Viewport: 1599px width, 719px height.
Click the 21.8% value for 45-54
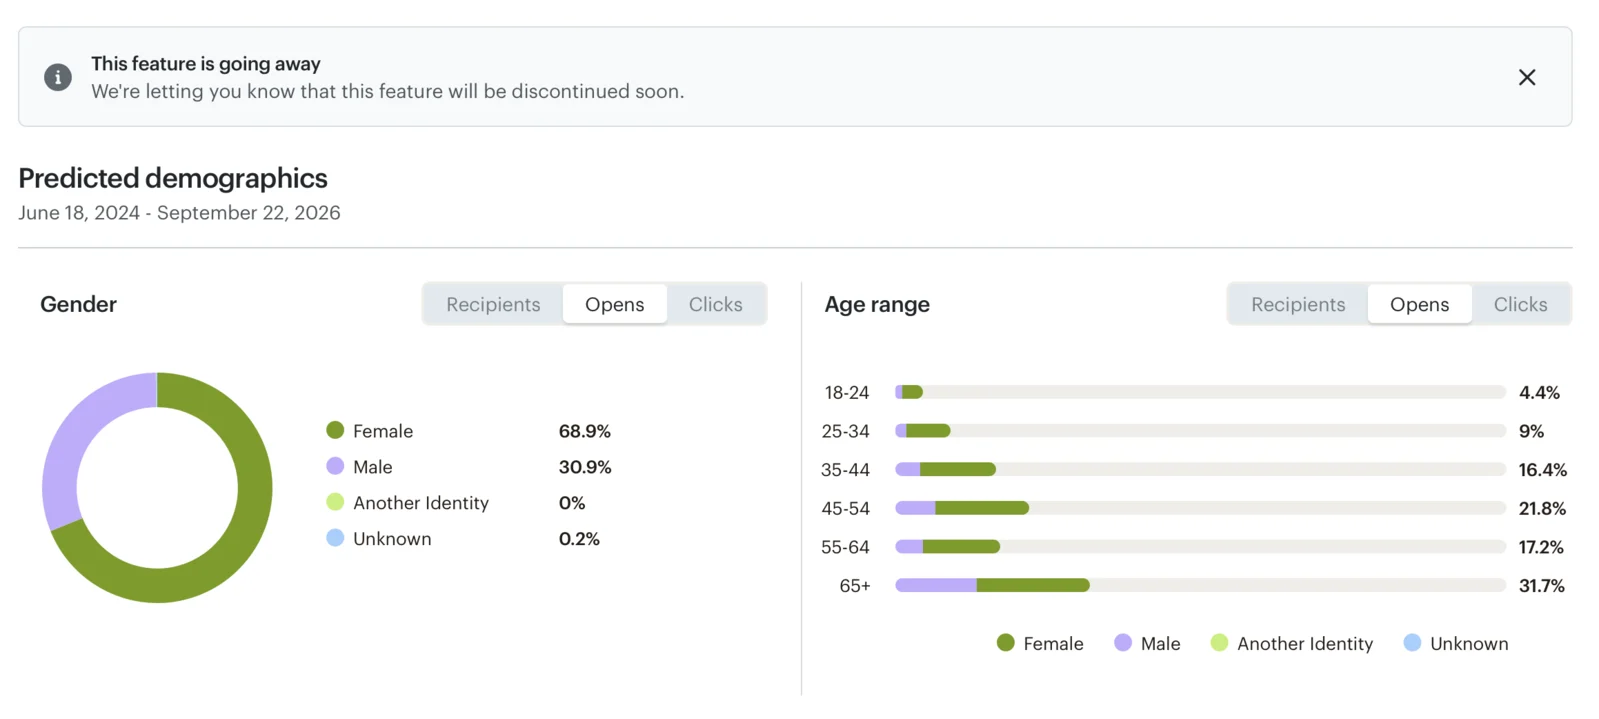(1542, 509)
